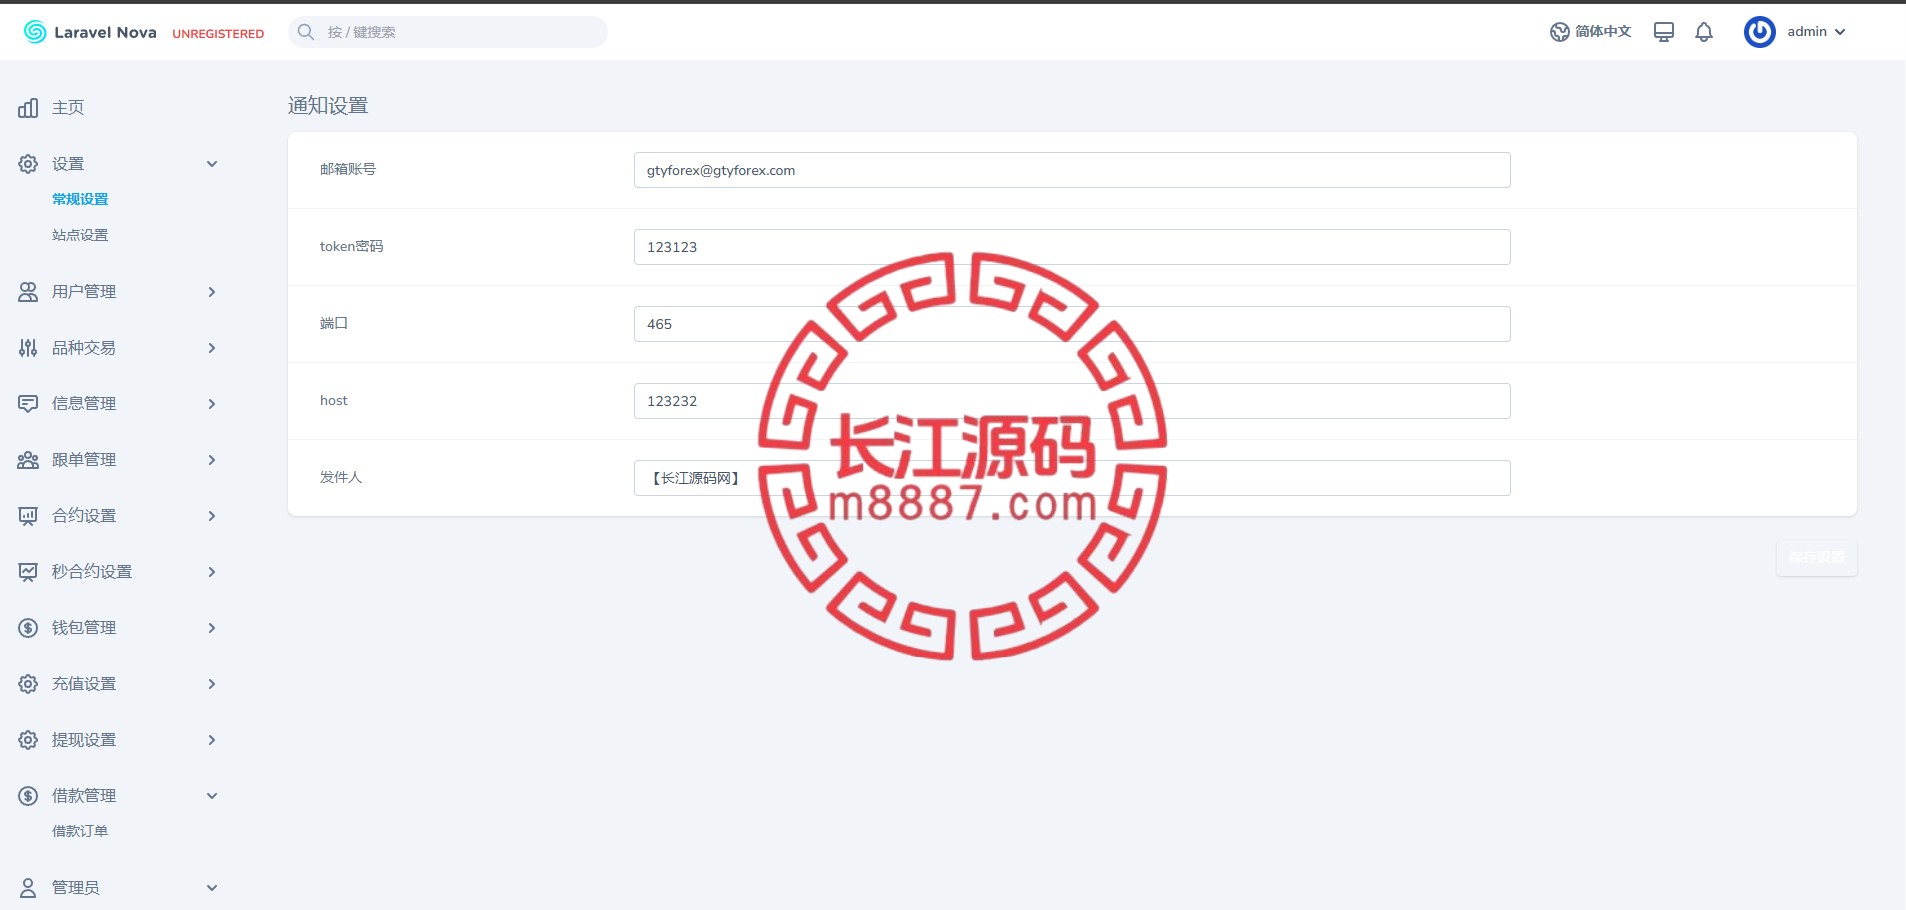Click the 发件人 field label
This screenshot has height=910, width=1906.
coord(341,477)
